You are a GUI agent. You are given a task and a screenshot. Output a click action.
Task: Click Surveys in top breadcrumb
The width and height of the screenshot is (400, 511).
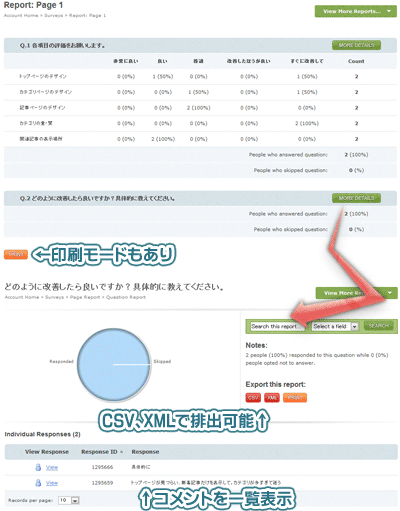54,15
